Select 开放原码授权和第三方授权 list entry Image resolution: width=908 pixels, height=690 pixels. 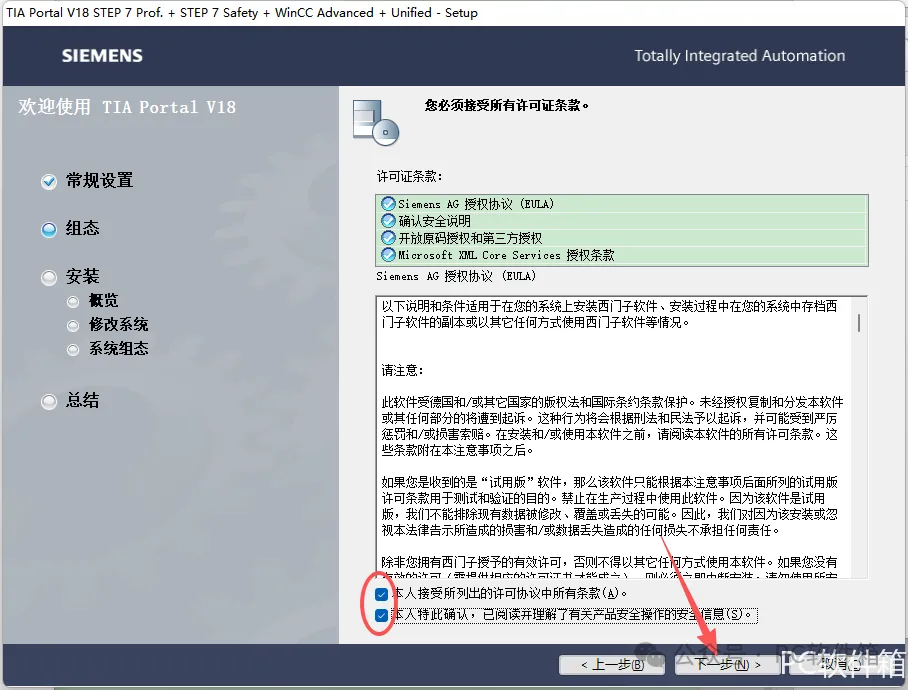point(621,238)
